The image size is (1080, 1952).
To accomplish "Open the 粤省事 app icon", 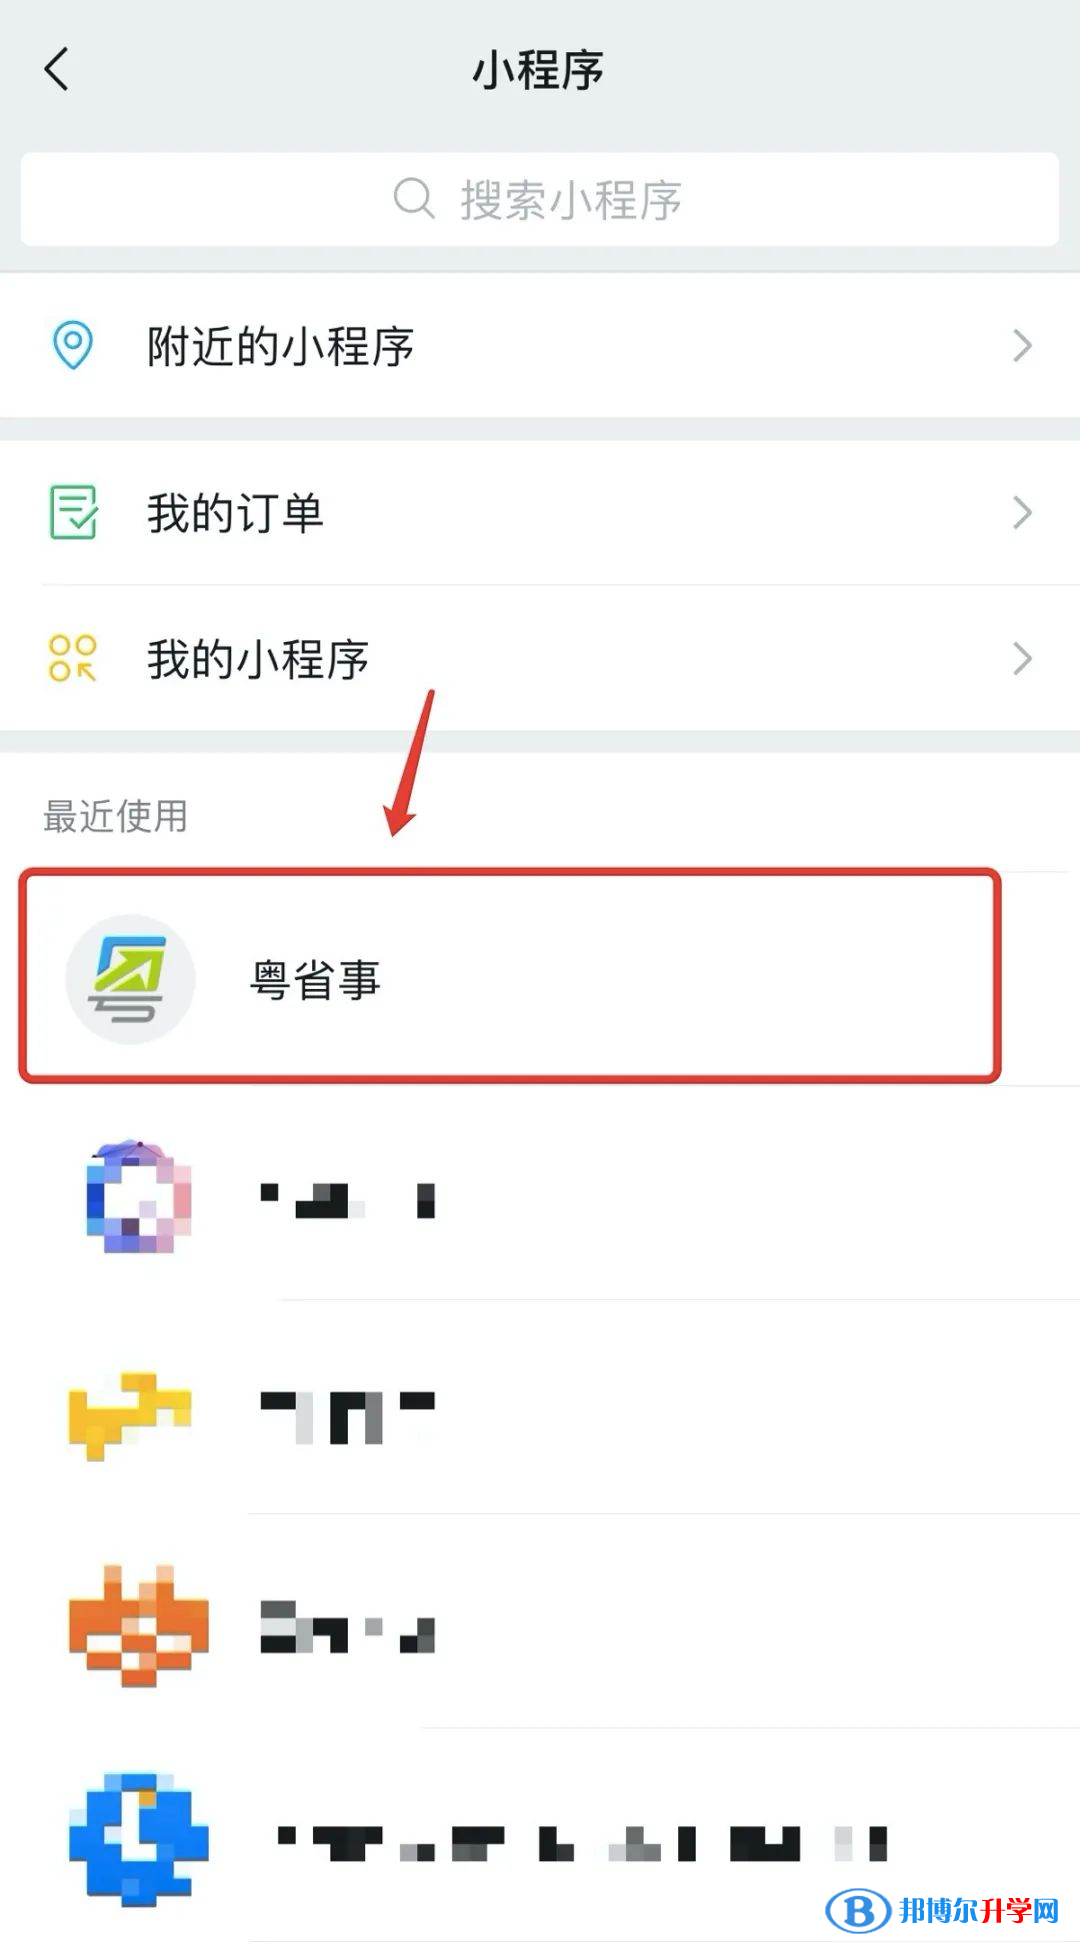I will tap(130, 979).
